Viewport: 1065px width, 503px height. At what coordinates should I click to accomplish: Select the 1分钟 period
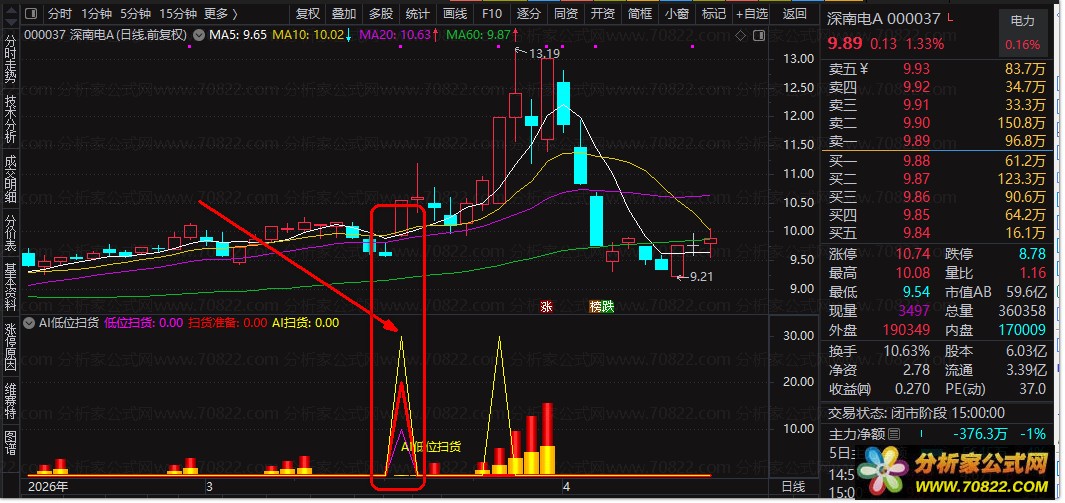tap(96, 14)
